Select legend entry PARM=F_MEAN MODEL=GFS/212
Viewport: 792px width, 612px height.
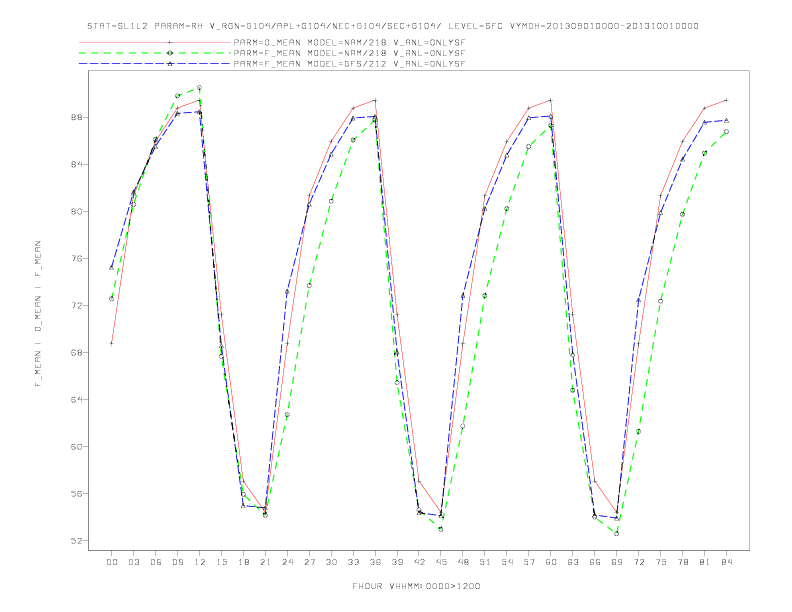tap(349, 64)
